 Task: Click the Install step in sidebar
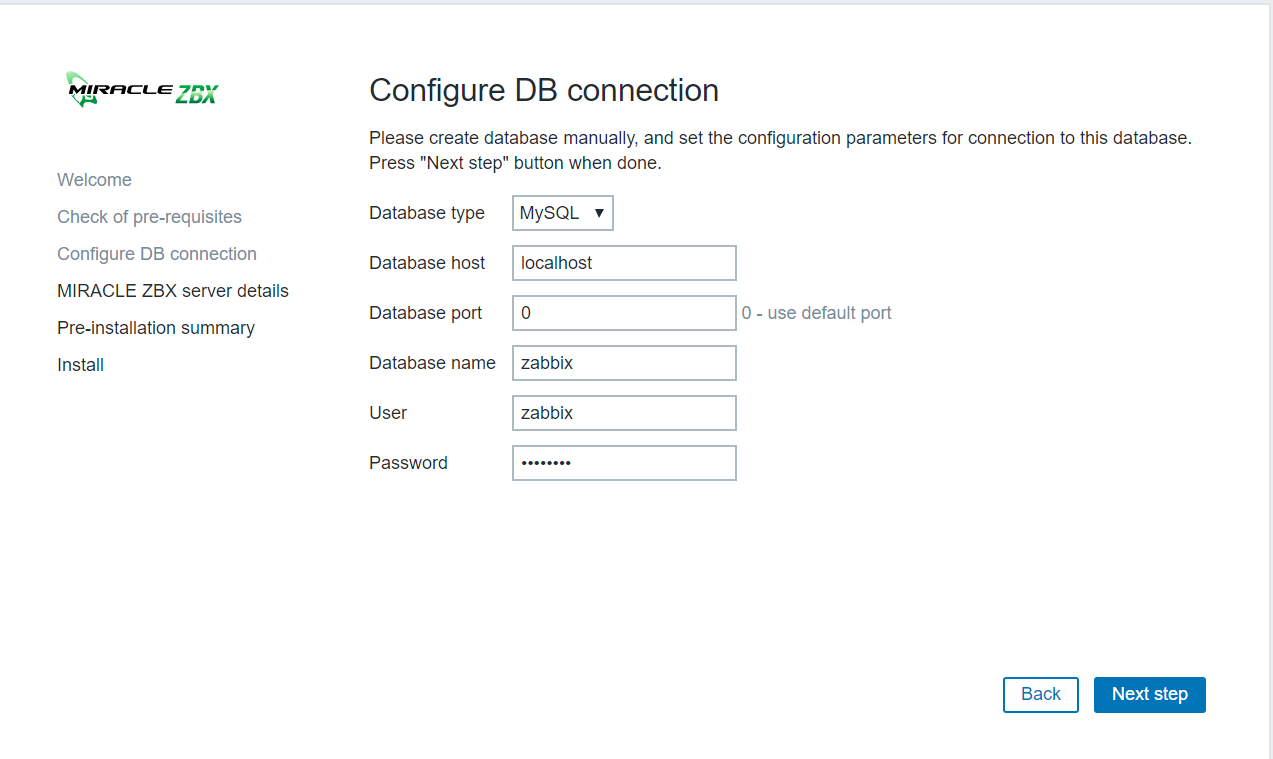80,365
